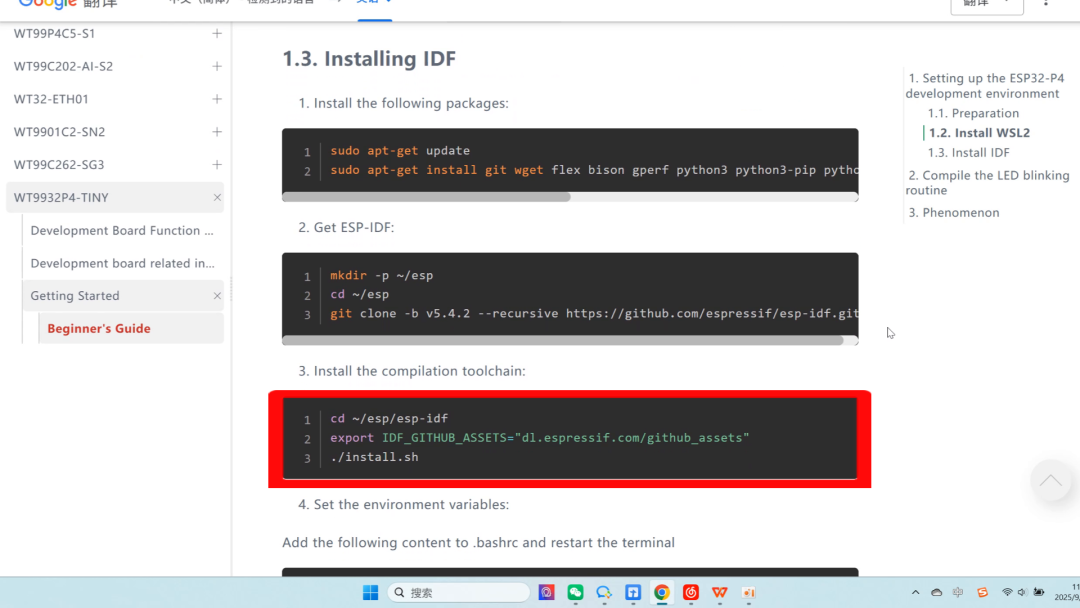The height and width of the screenshot is (608, 1080).
Task: Open WT9901C2-SN2 in the sidebar
Action: coord(59,132)
